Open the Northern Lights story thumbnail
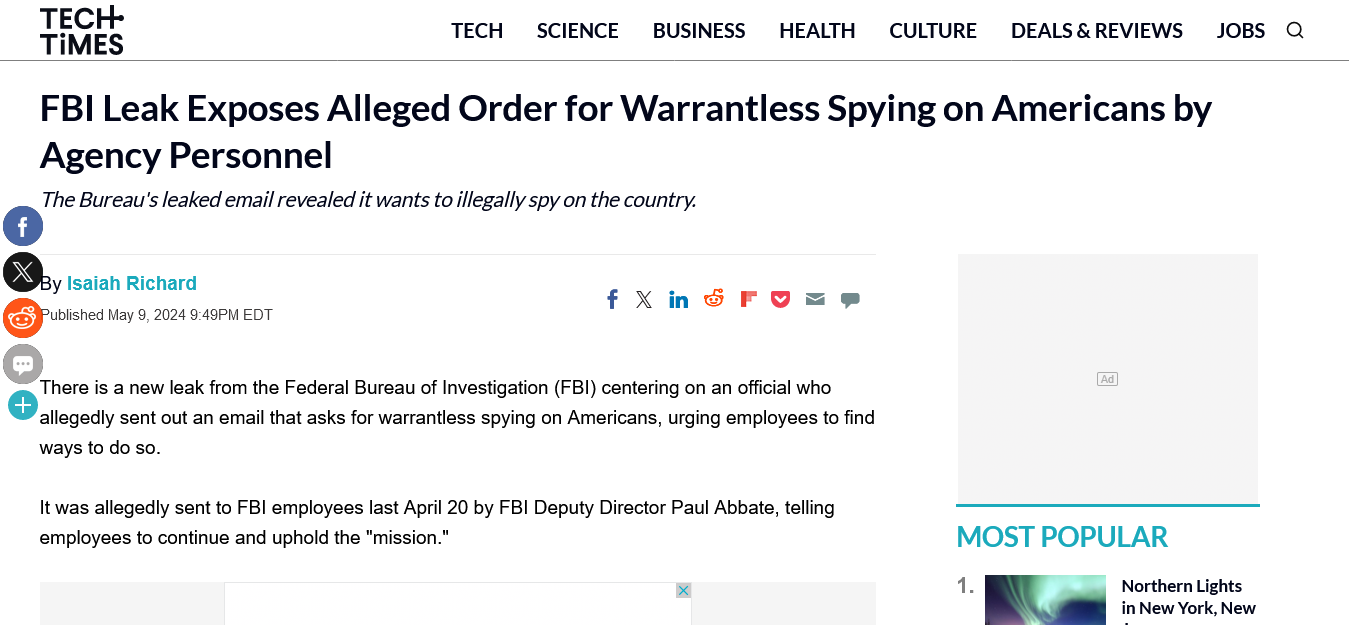 coord(1045,600)
